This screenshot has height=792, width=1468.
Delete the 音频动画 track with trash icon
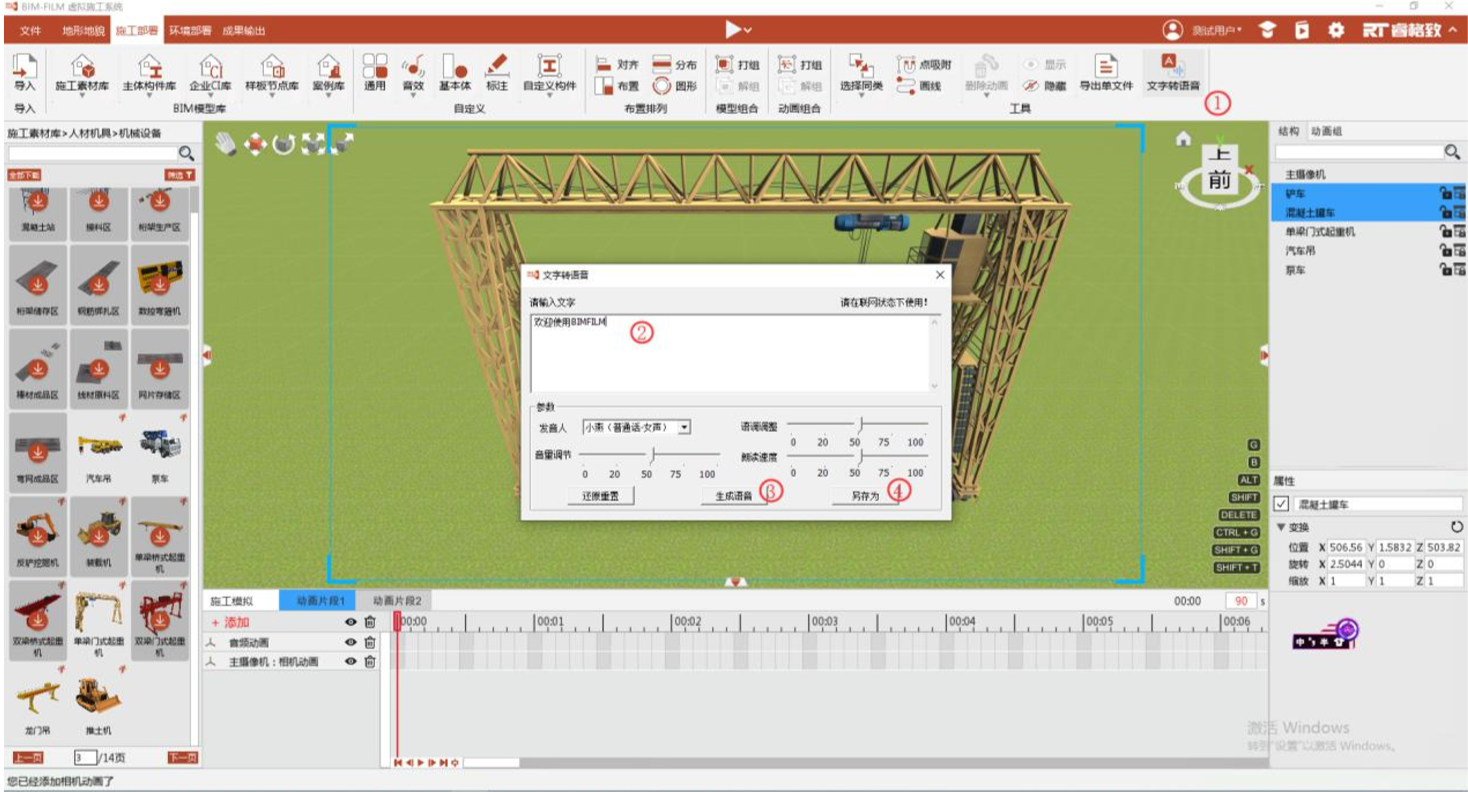click(370, 642)
